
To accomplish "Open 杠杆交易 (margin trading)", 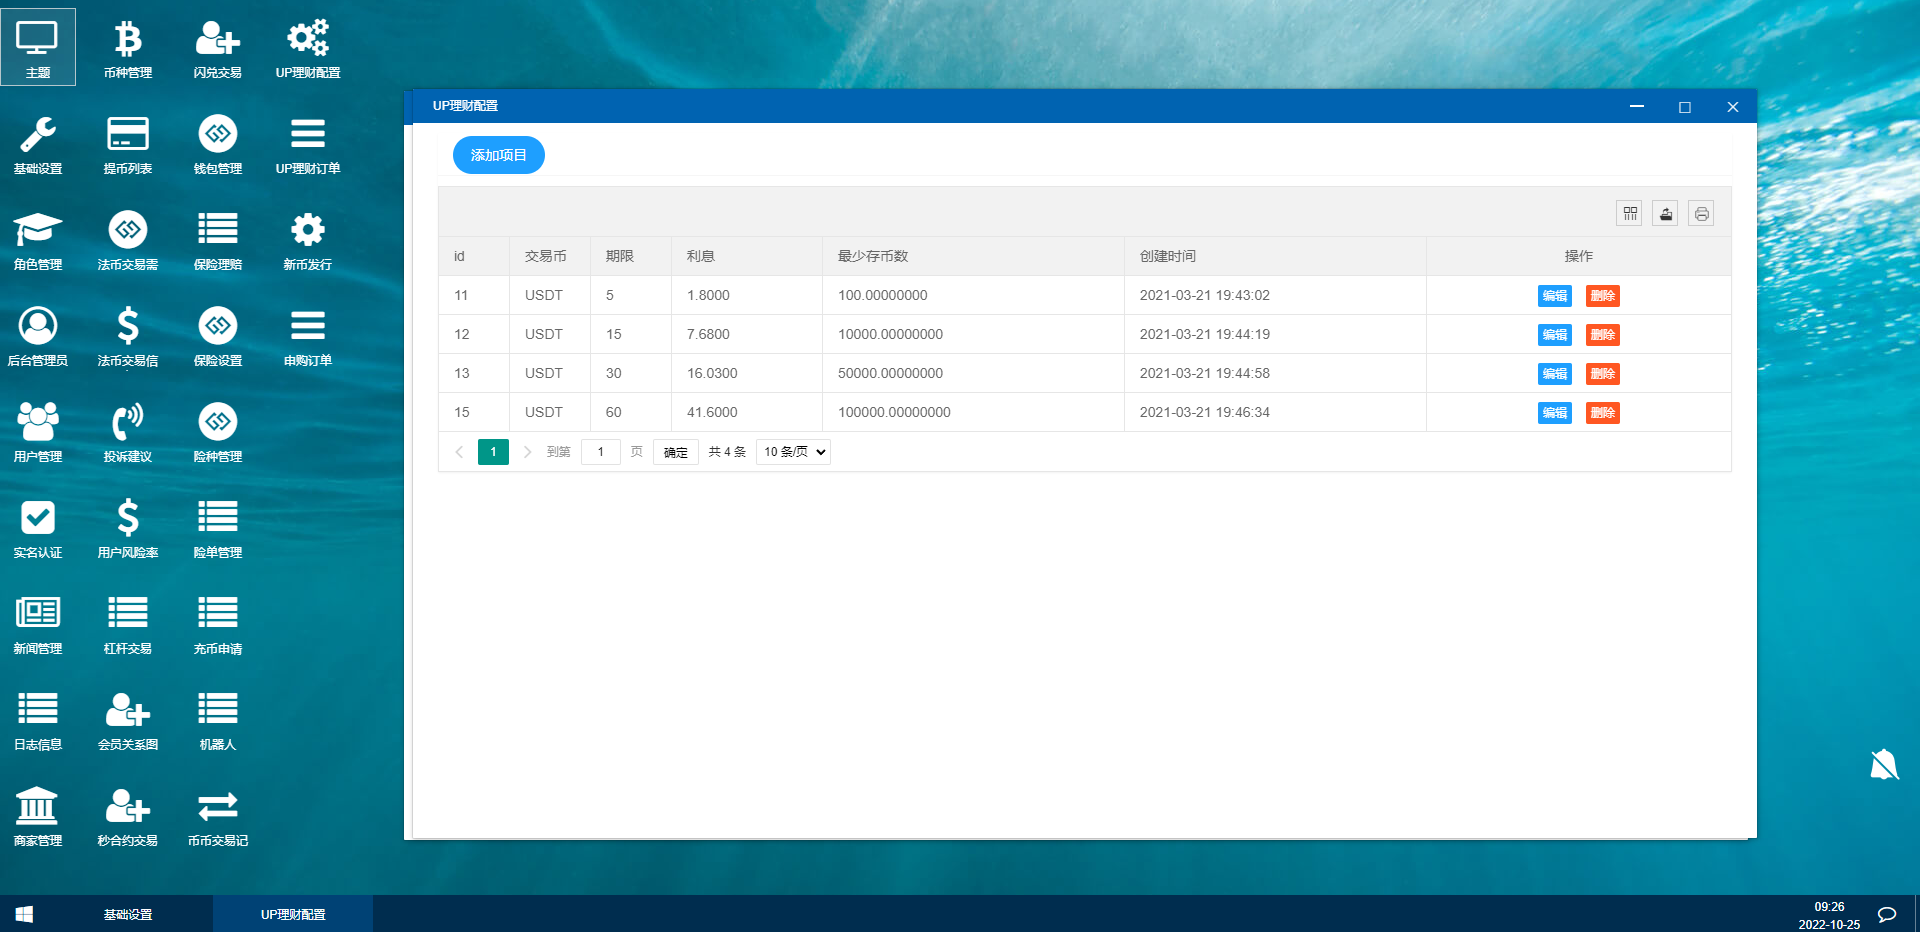I will [127, 623].
